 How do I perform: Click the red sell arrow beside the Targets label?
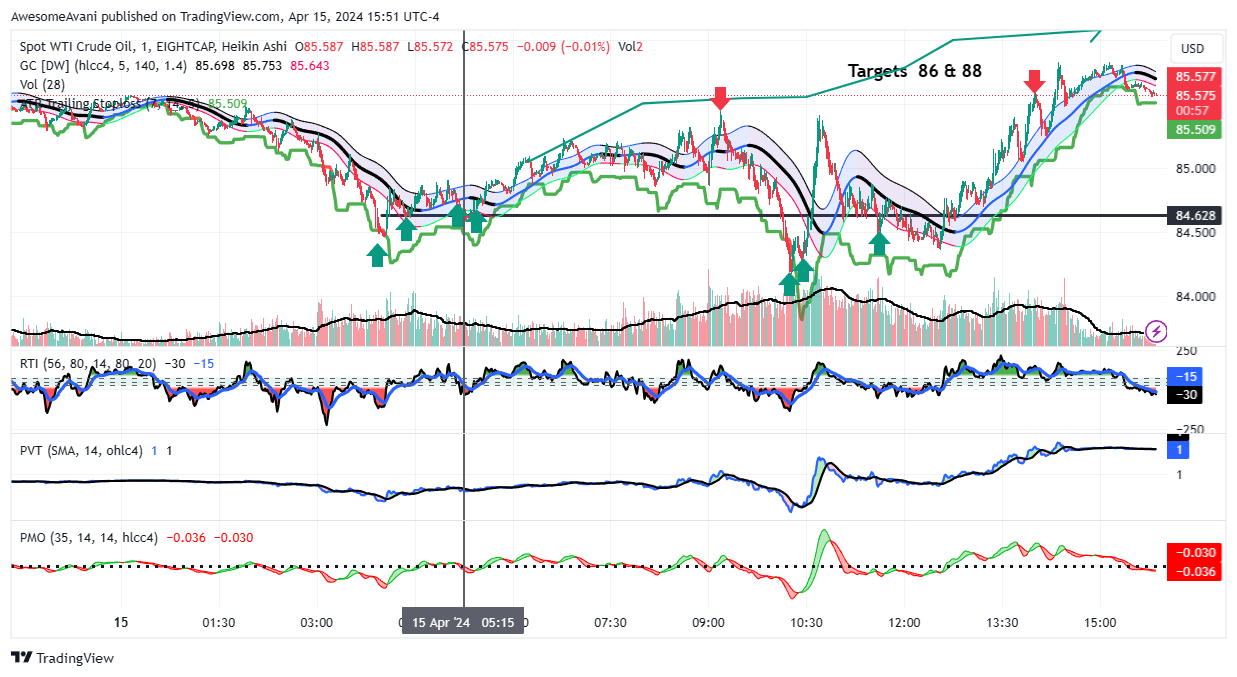(1035, 81)
